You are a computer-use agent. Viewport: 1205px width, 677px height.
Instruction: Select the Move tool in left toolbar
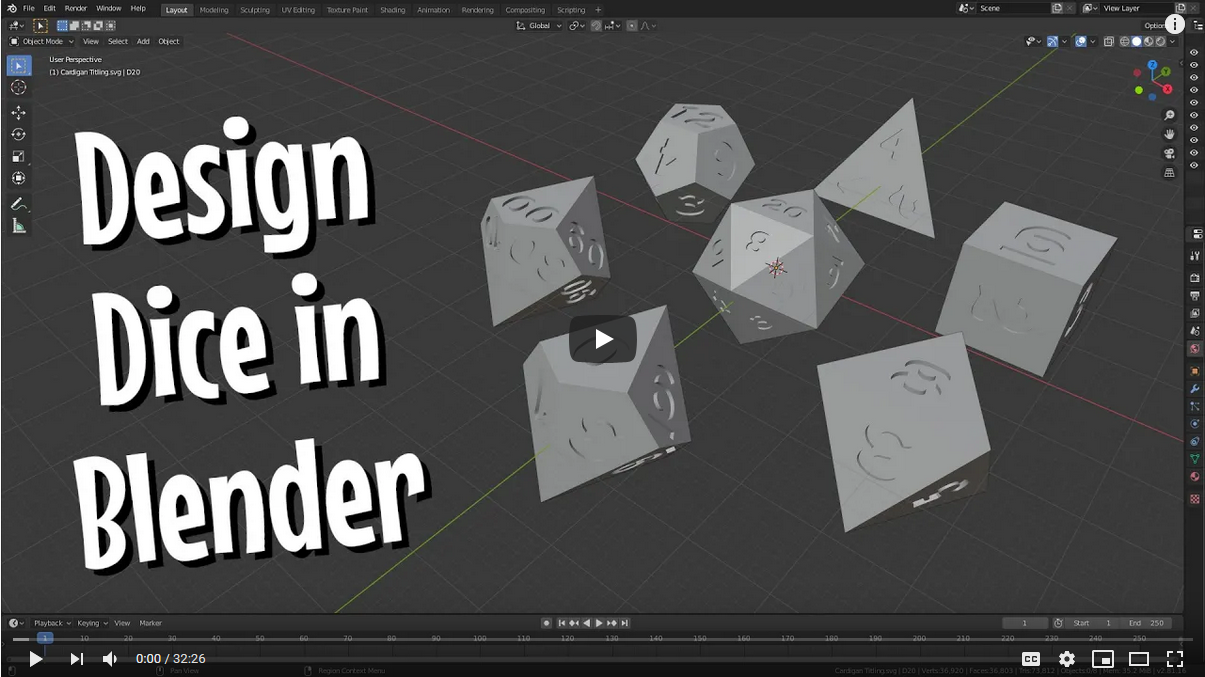(x=19, y=112)
